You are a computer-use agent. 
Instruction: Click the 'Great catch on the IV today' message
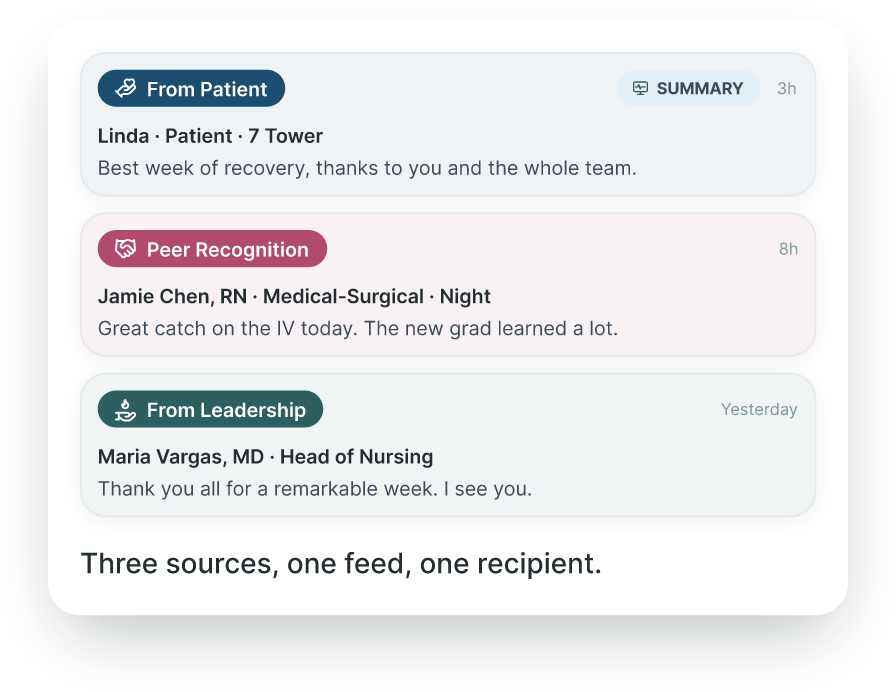point(358,329)
